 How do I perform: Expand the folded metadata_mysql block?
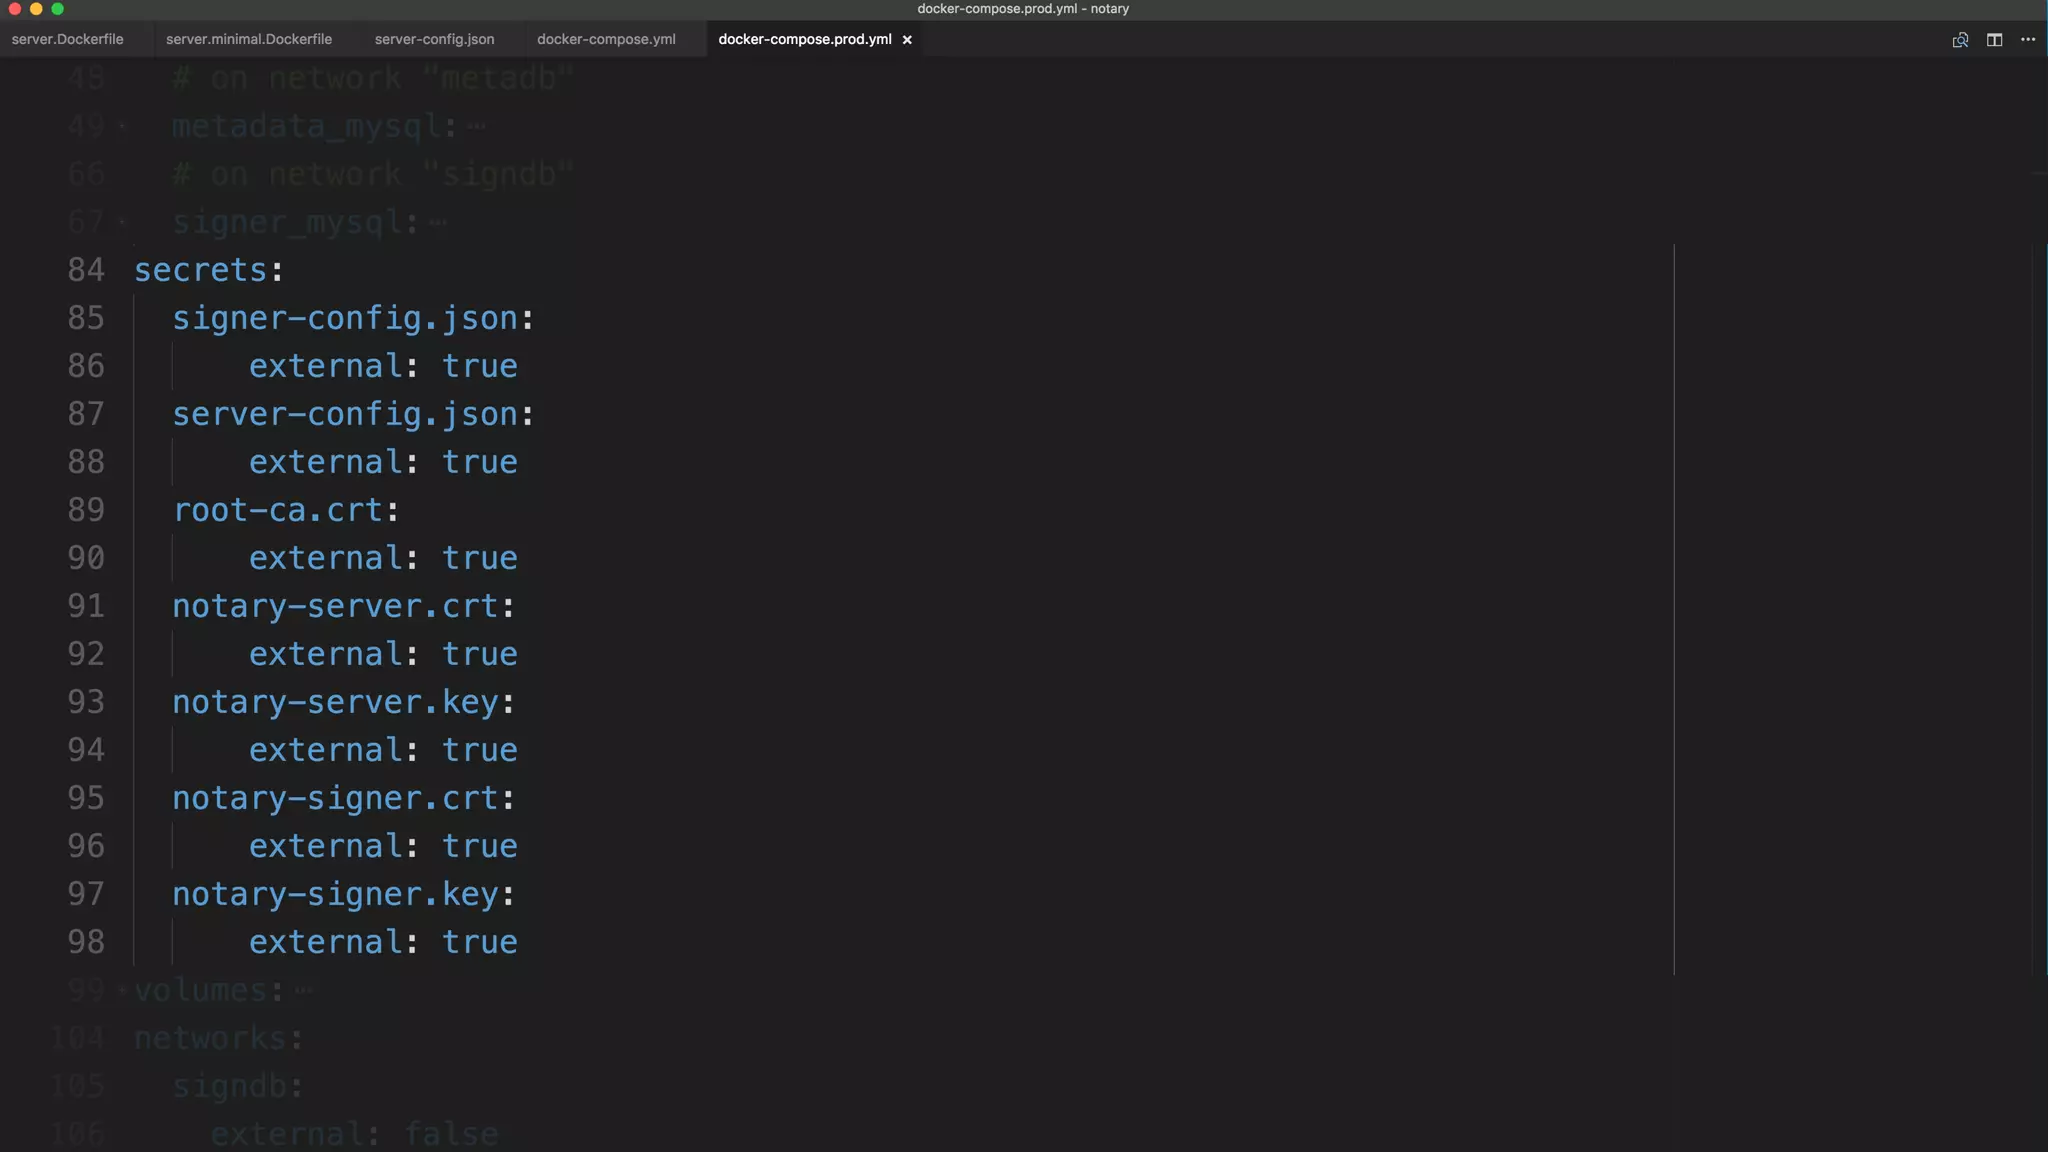point(122,126)
